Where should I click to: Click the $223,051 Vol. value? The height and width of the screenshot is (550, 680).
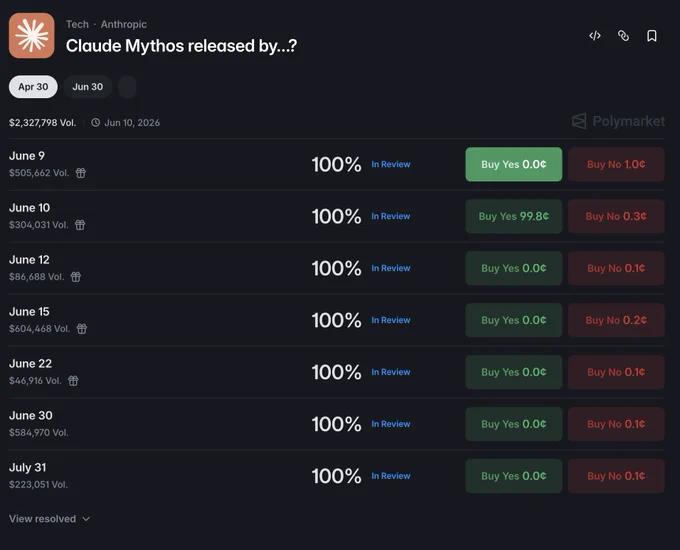pyautogui.click(x=38, y=485)
